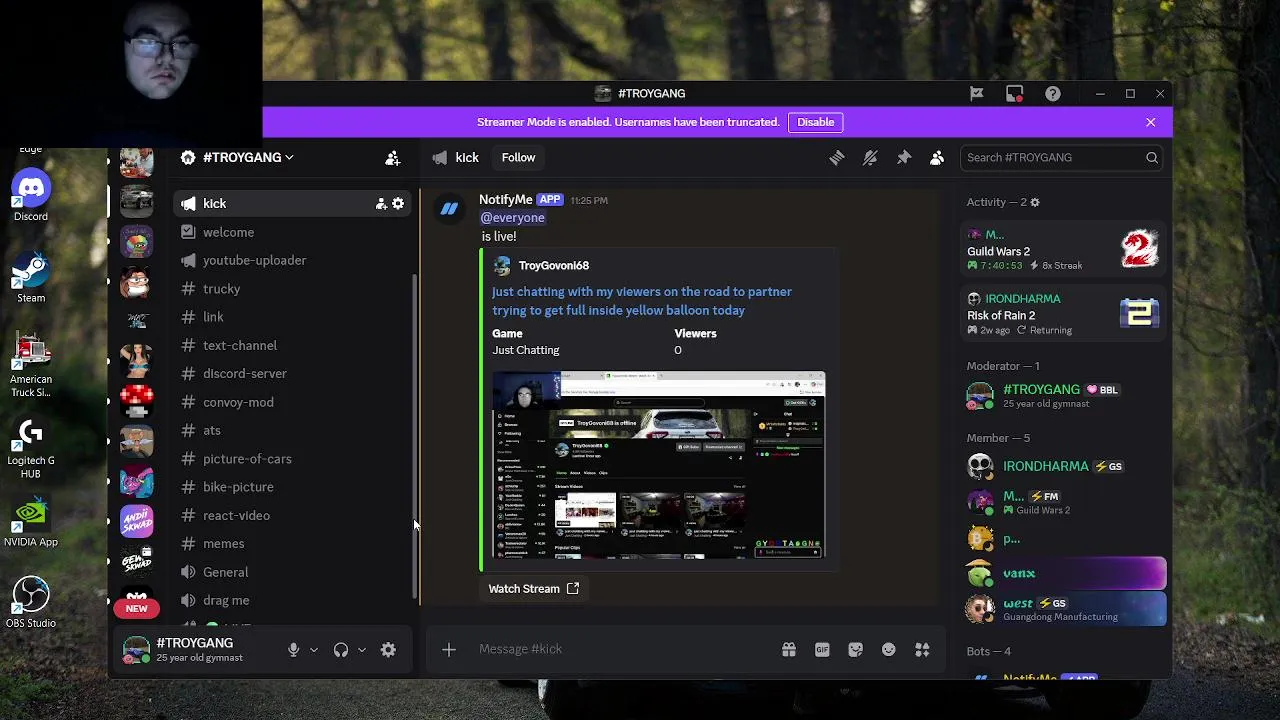Open OBS Studio desktop shortcut
The height and width of the screenshot is (720, 1280).
click(x=31, y=603)
